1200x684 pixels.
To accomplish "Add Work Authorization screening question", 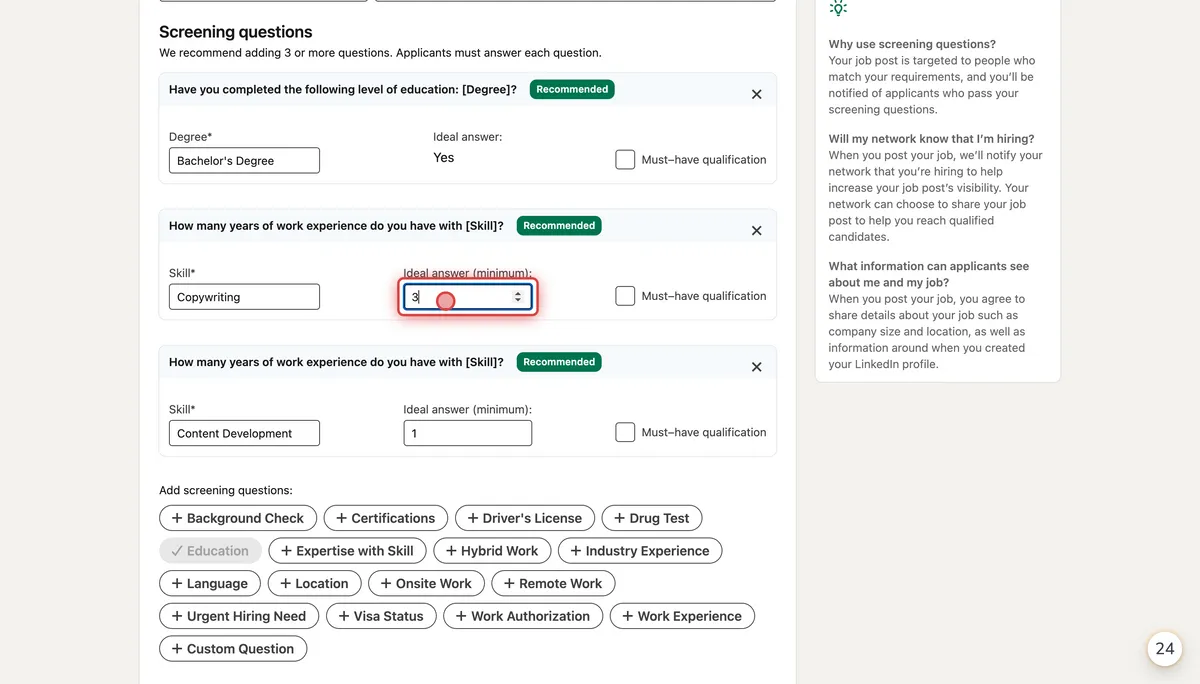I will 523,616.
